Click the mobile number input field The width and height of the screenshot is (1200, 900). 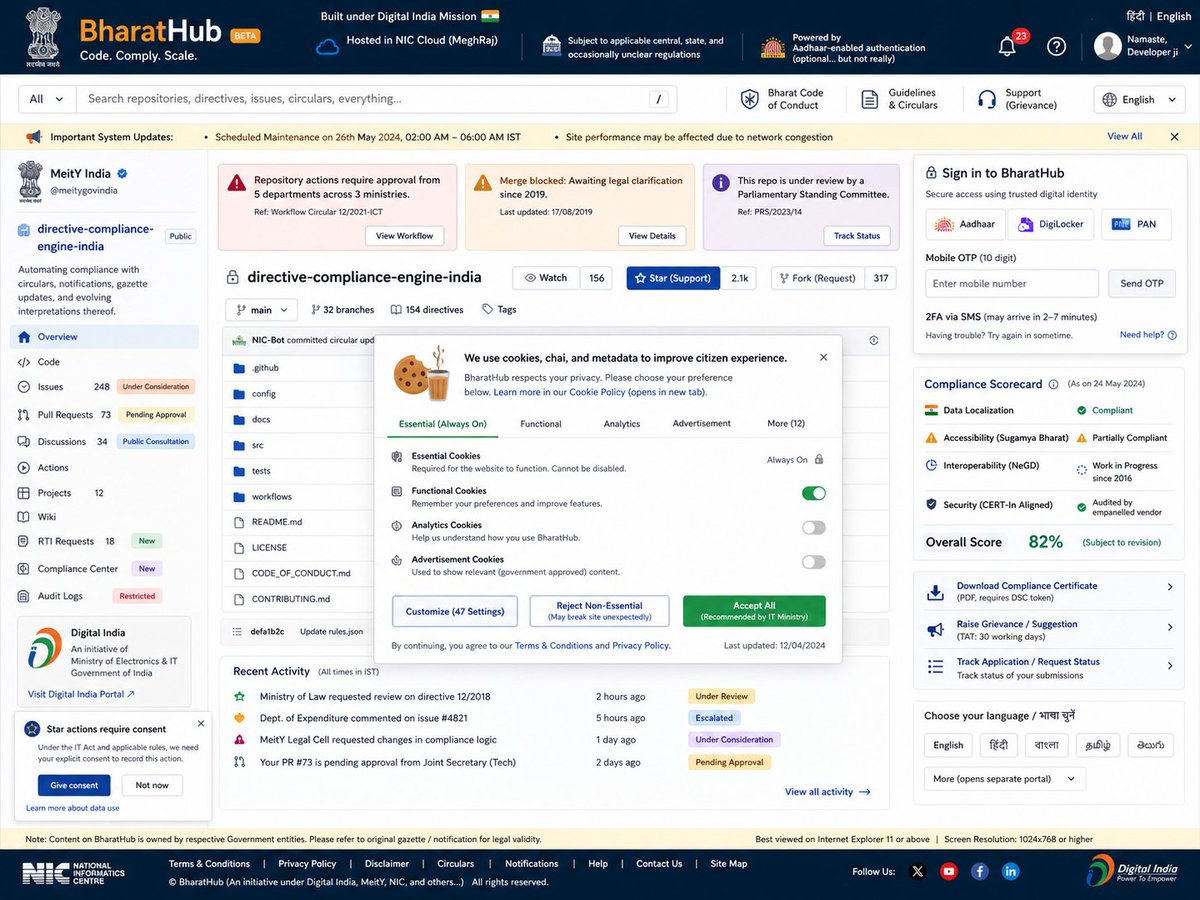coord(1012,284)
